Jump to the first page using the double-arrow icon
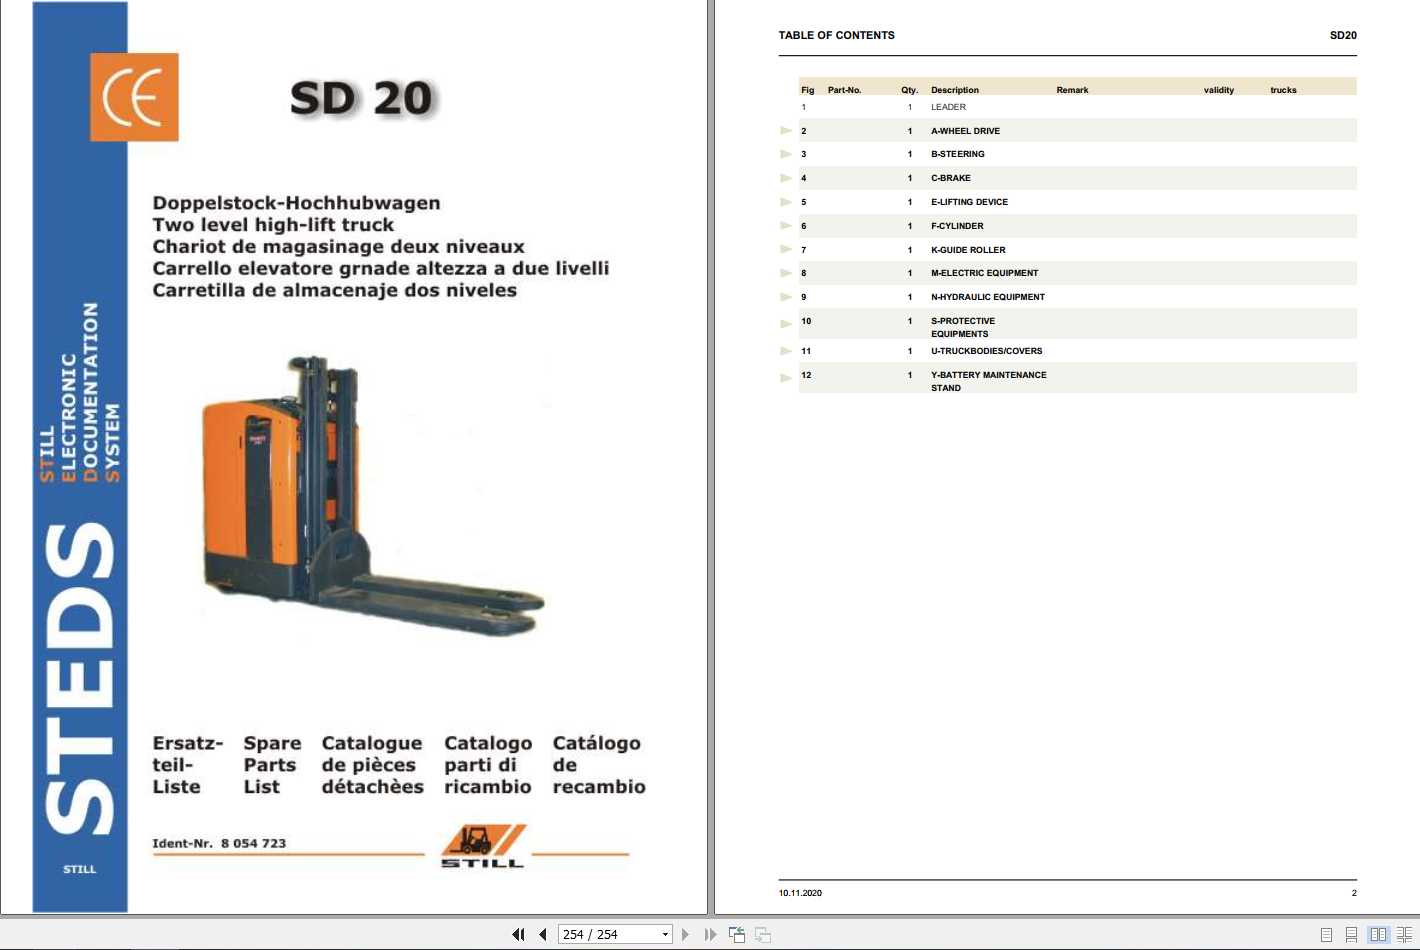 click(x=517, y=934)
